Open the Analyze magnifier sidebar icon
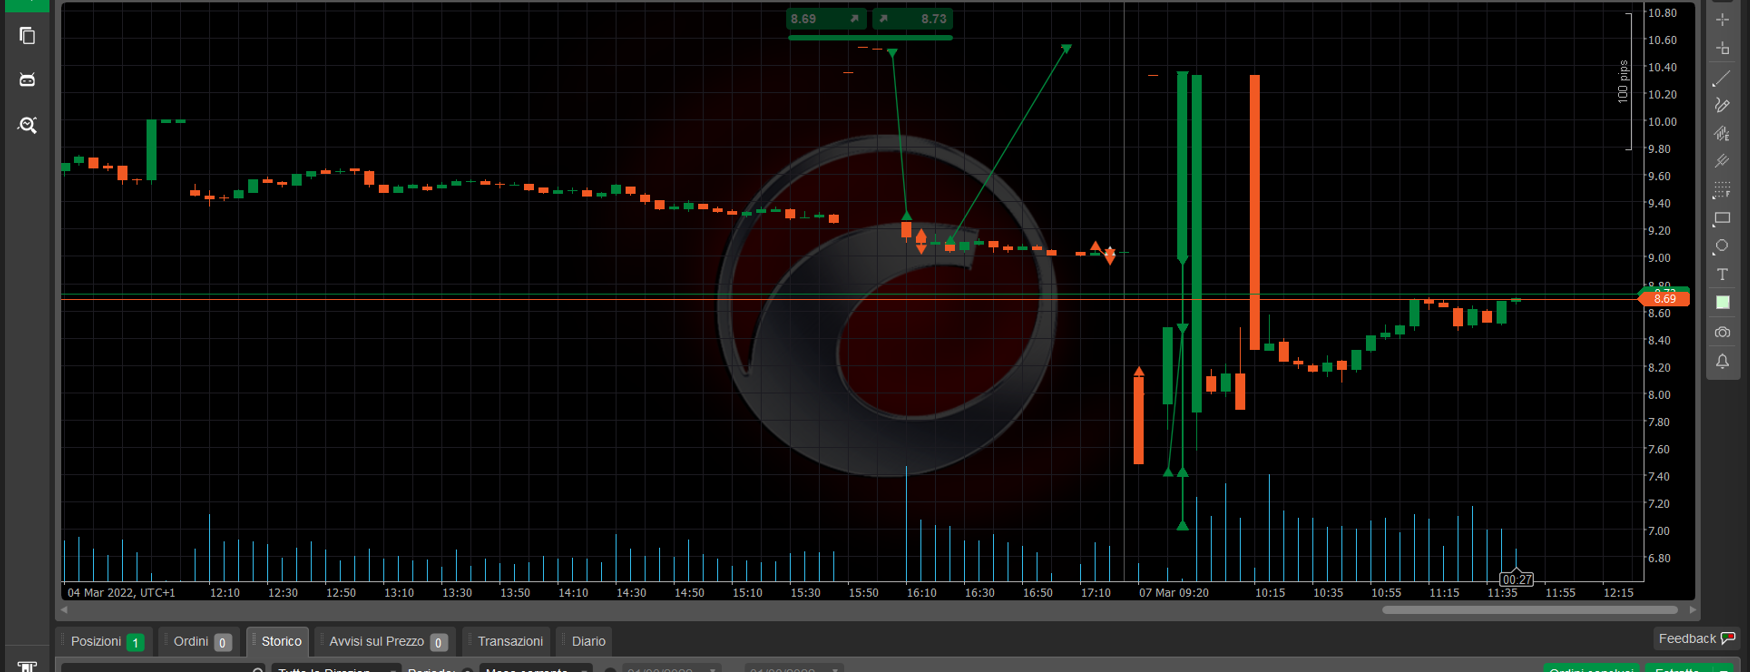 (27, 125)
